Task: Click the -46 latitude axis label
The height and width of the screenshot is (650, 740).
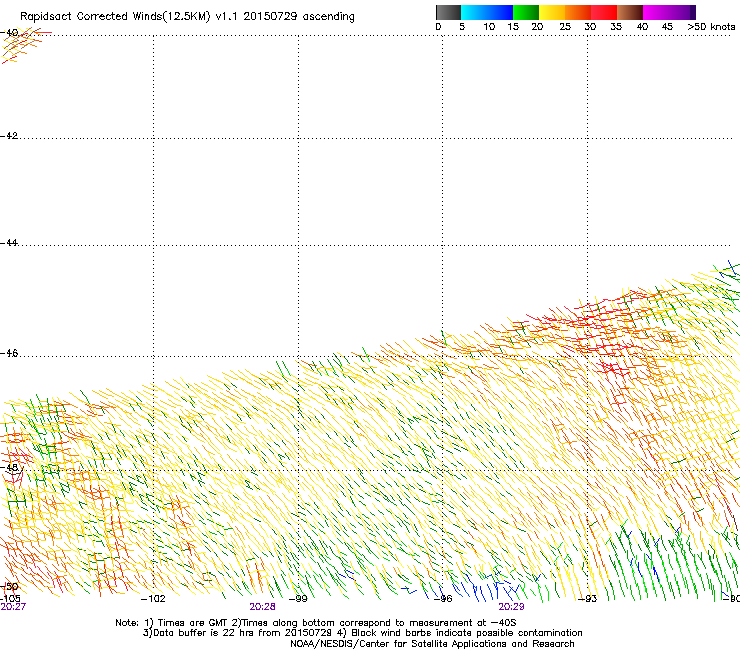Action: (9, 353)
